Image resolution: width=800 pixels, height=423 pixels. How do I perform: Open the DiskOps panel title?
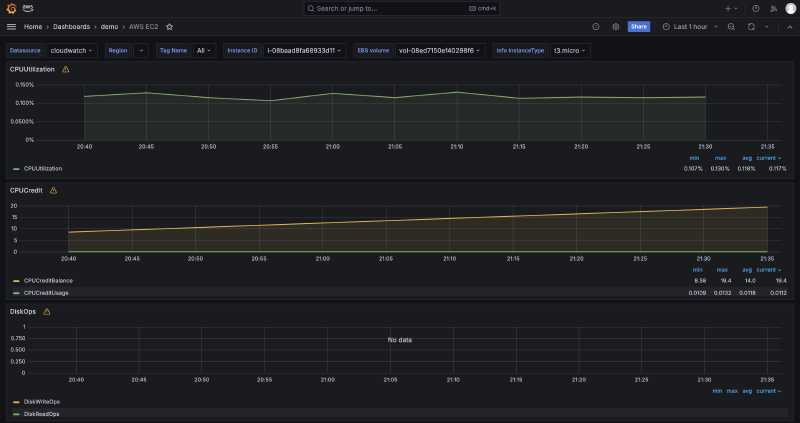coord(23,311)
